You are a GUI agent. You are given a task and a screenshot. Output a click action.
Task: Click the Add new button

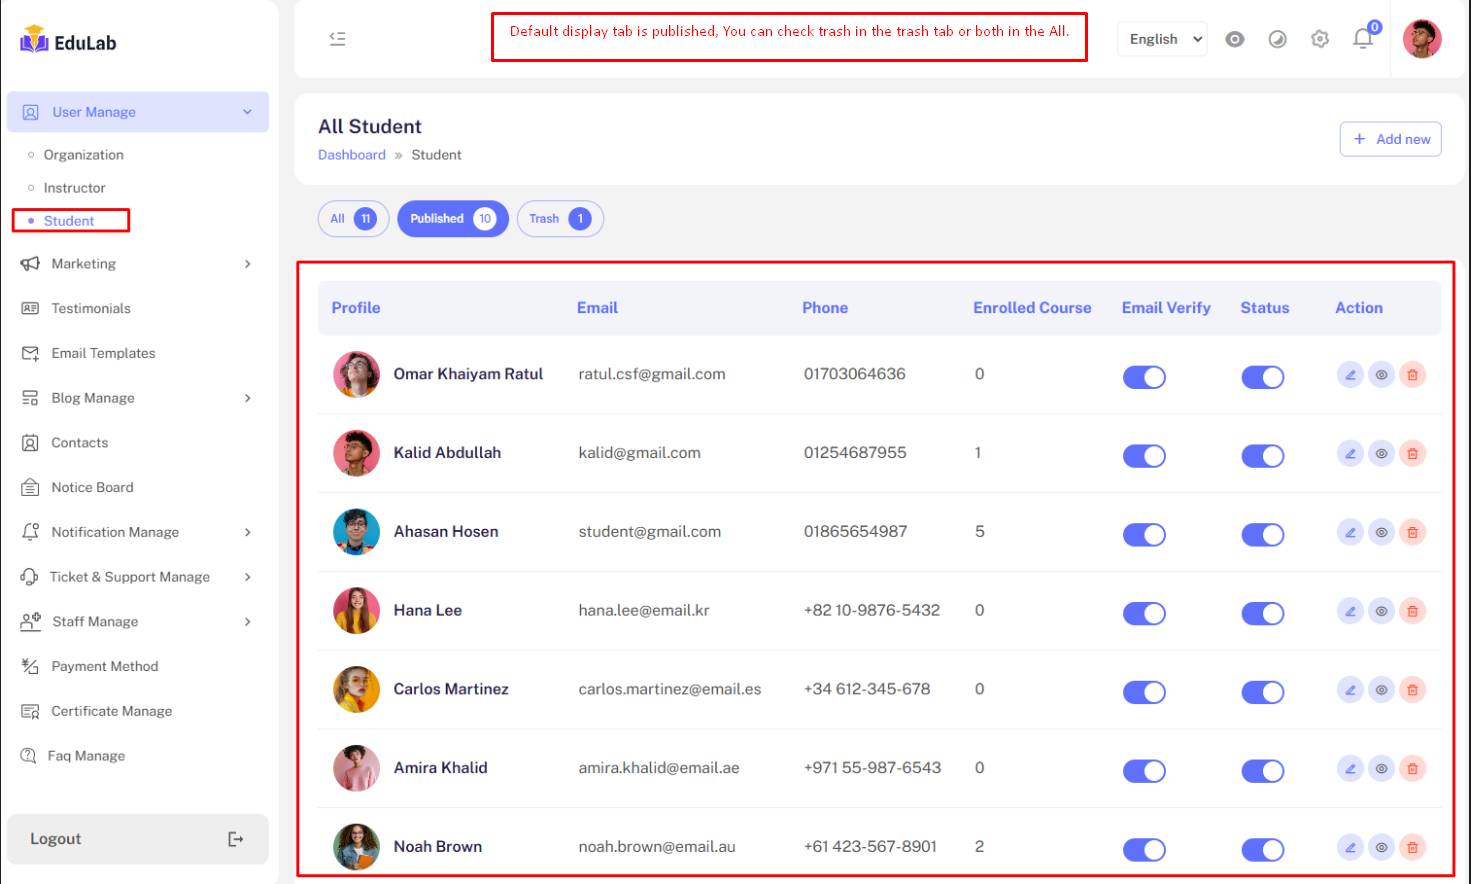click(x=1390, y=139)
